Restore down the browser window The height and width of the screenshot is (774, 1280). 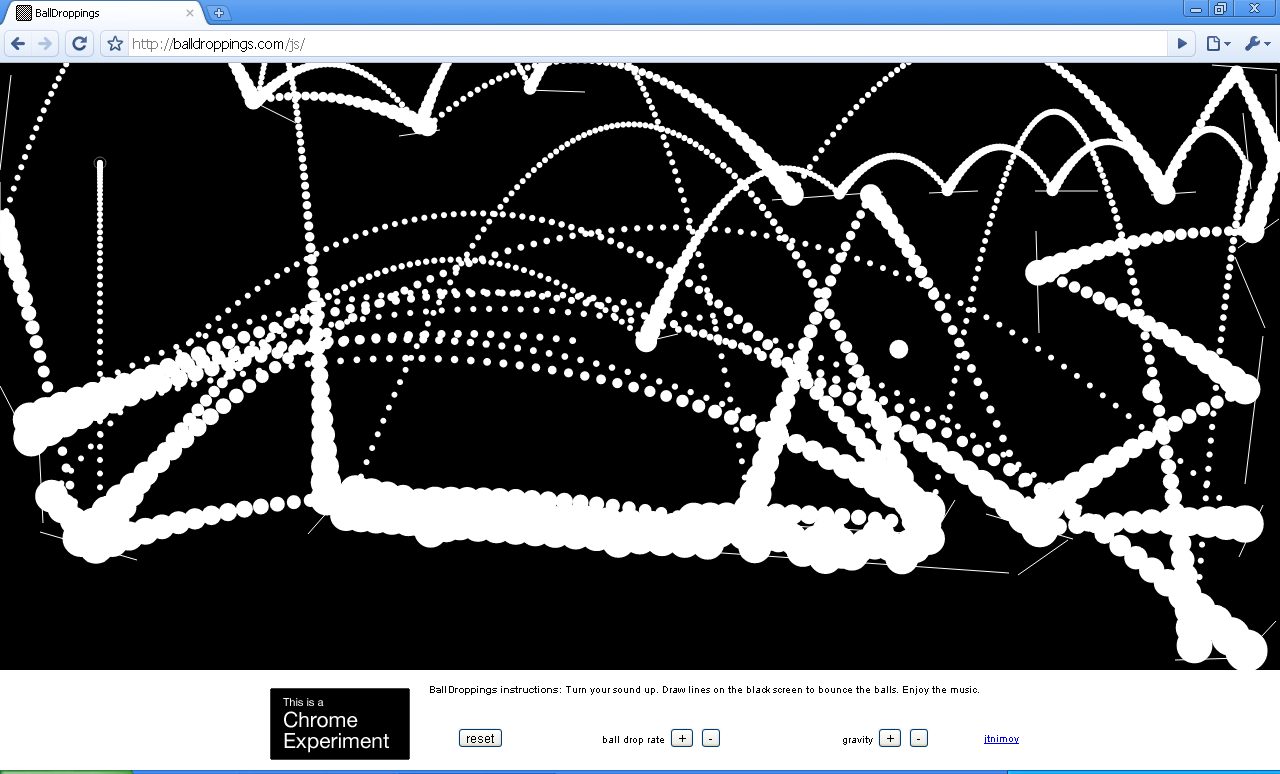[1220, 9]
